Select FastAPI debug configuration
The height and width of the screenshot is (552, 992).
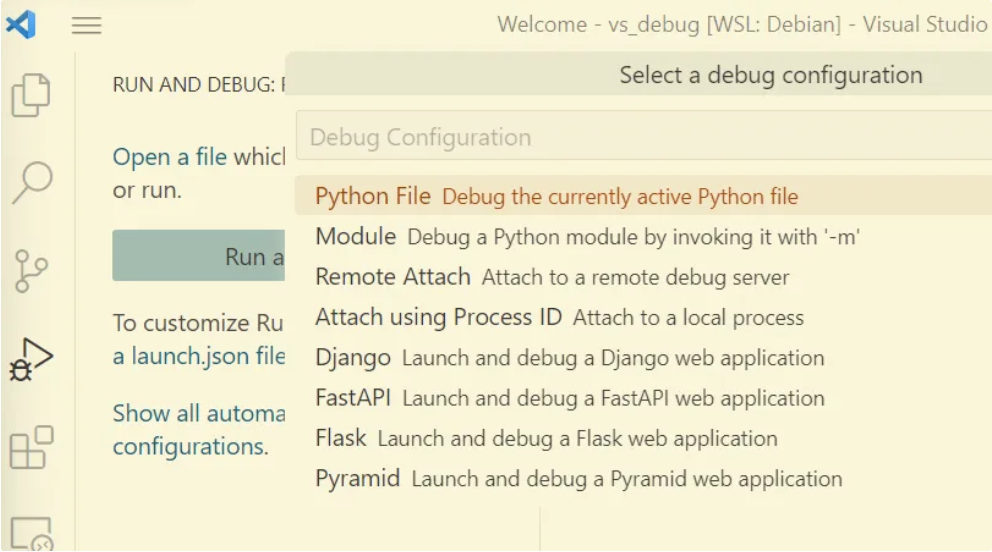[x=643, y=398]
